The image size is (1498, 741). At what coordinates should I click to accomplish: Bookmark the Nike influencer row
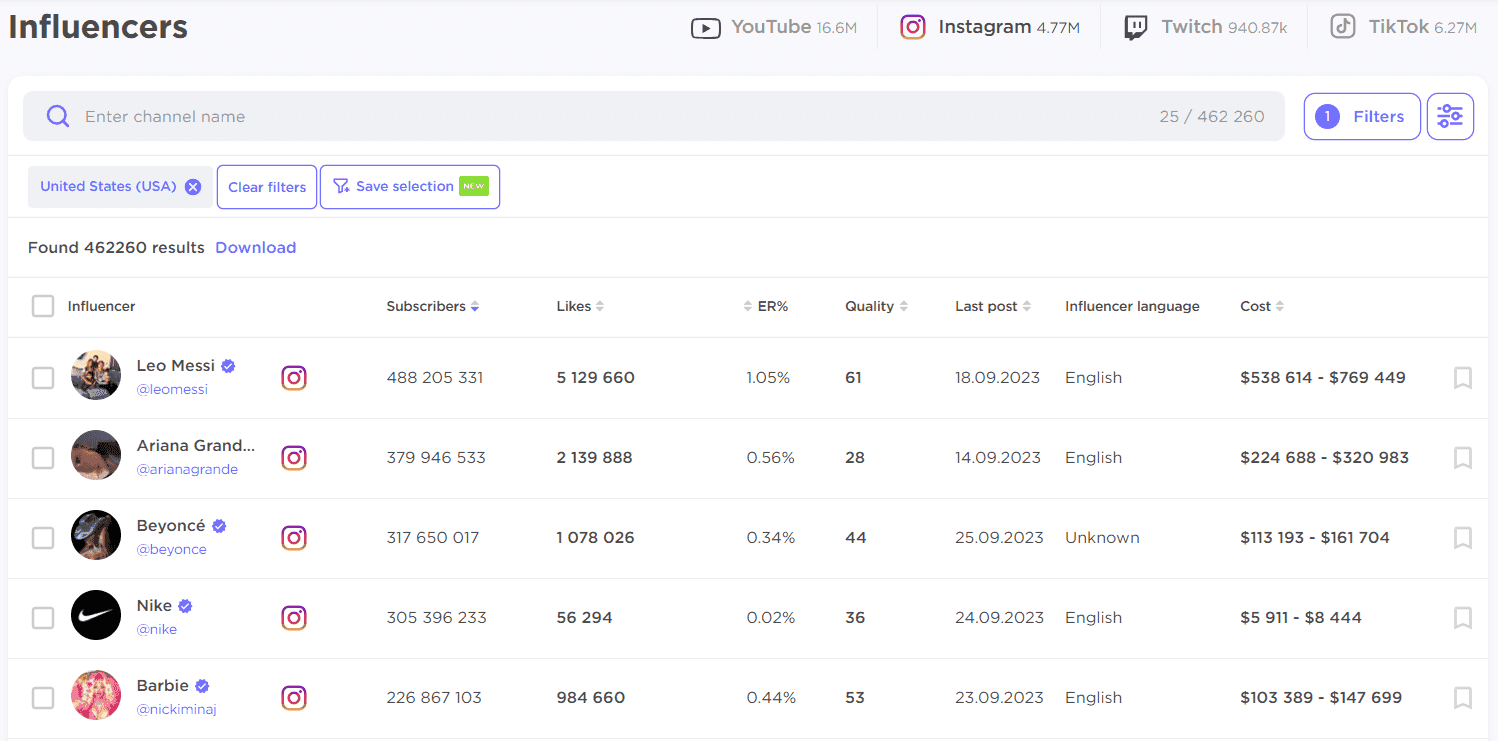(x=1462, y=618)
